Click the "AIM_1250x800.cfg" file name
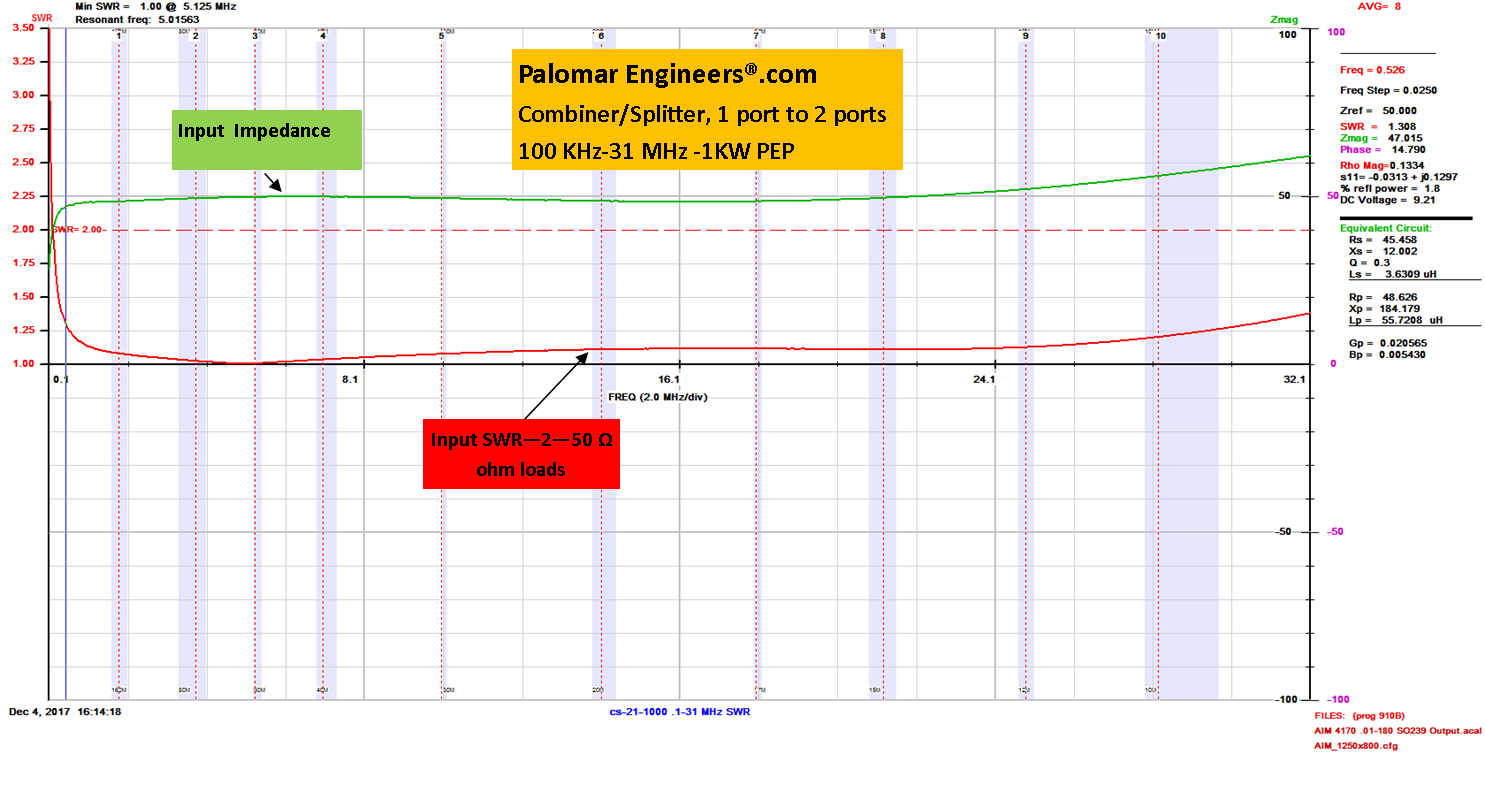1485x800 pixels. pyautogui.click(x=1356, y=746)
